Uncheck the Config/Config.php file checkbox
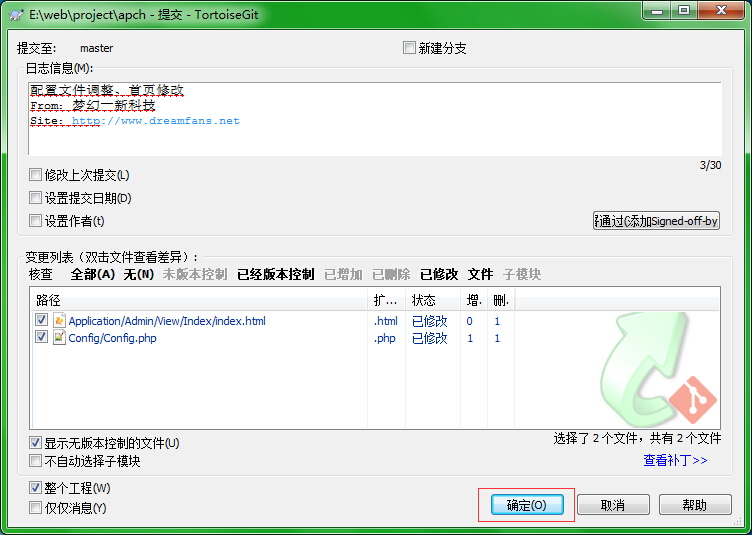The width and height of the screenshot is (752, 535). coord(41,337)
